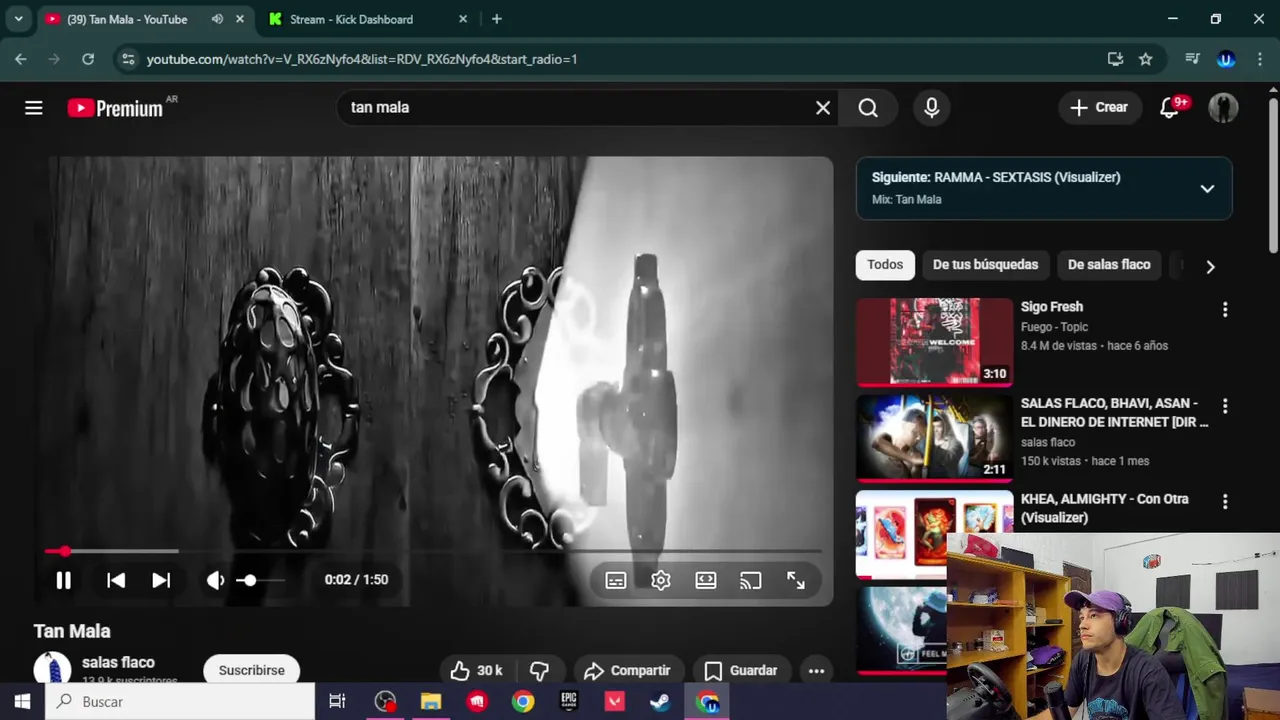Open the Valorant taskbar icon
The height and width of the screenshot is (720, 1280).
(x=615, y=702)
